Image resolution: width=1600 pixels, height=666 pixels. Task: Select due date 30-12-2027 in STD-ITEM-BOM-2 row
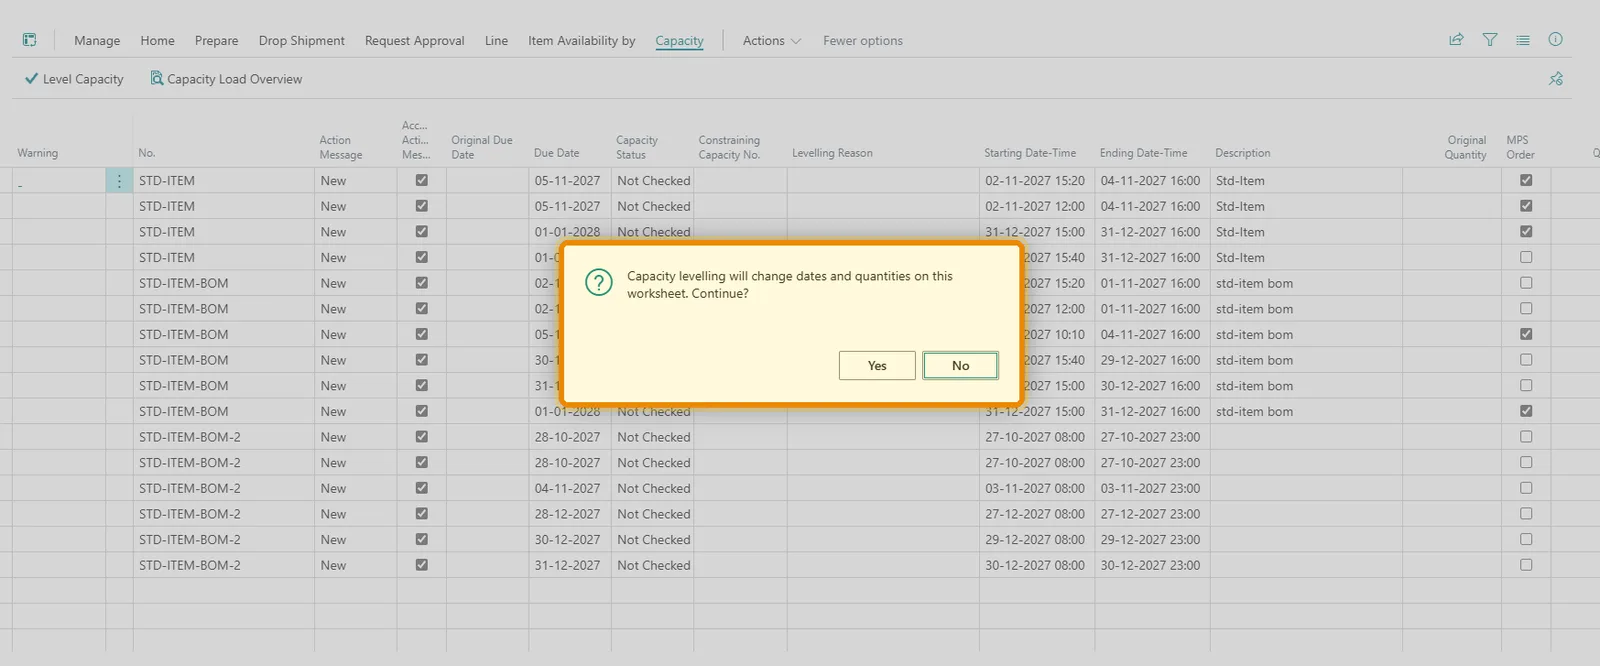tap(567, 540)
